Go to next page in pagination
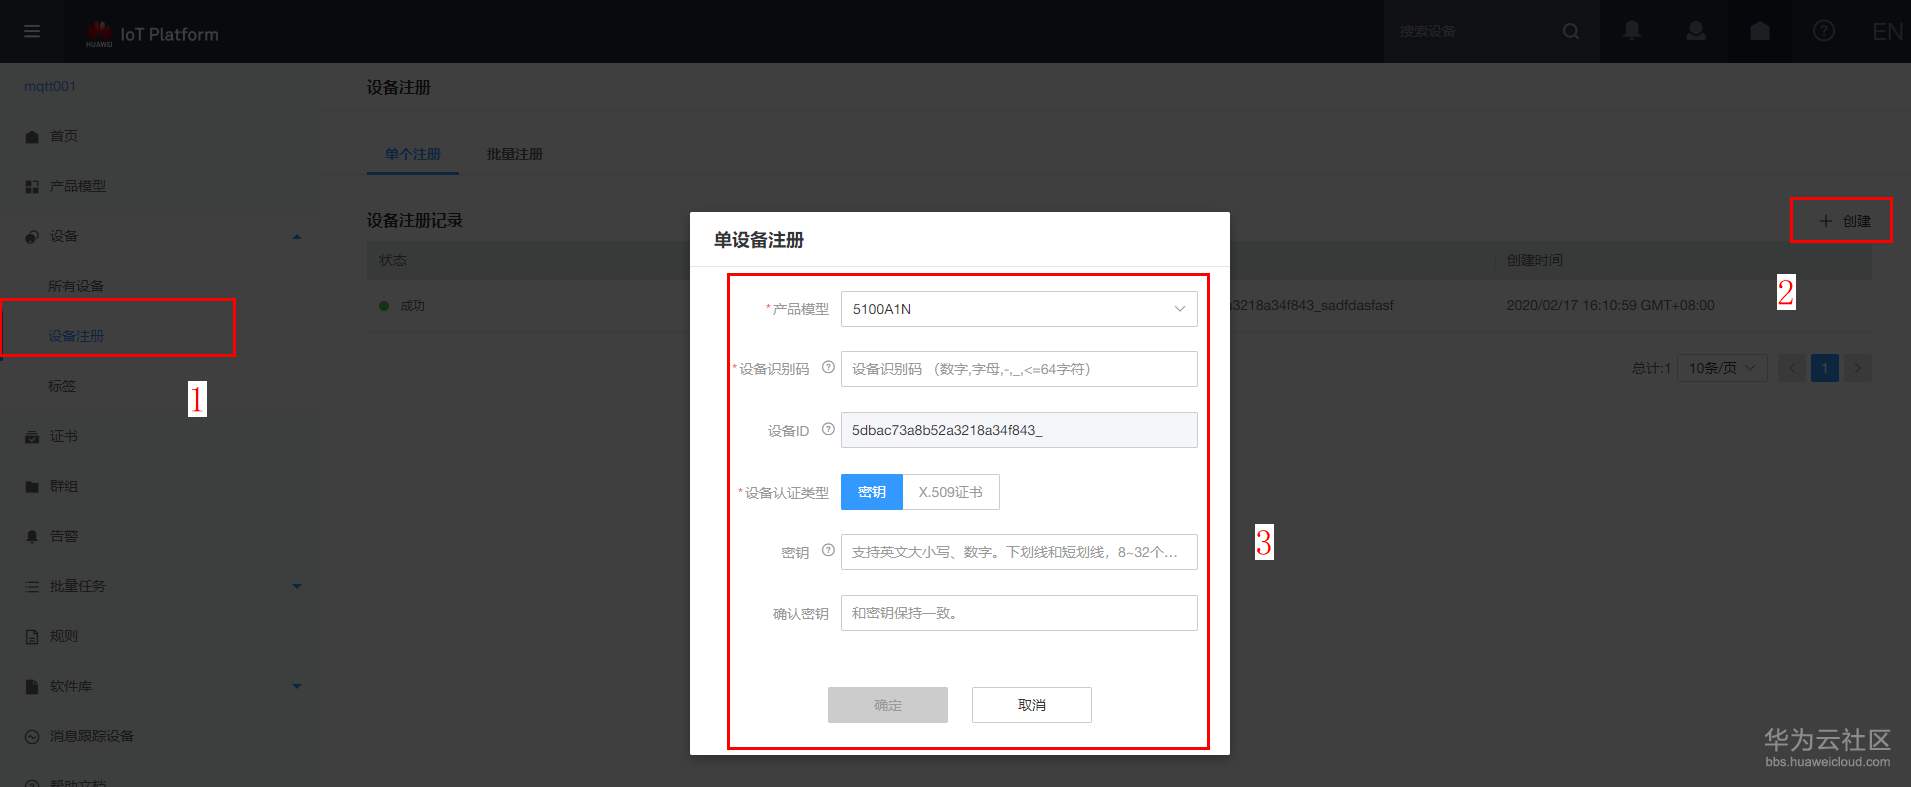 tap(1858, 368)
